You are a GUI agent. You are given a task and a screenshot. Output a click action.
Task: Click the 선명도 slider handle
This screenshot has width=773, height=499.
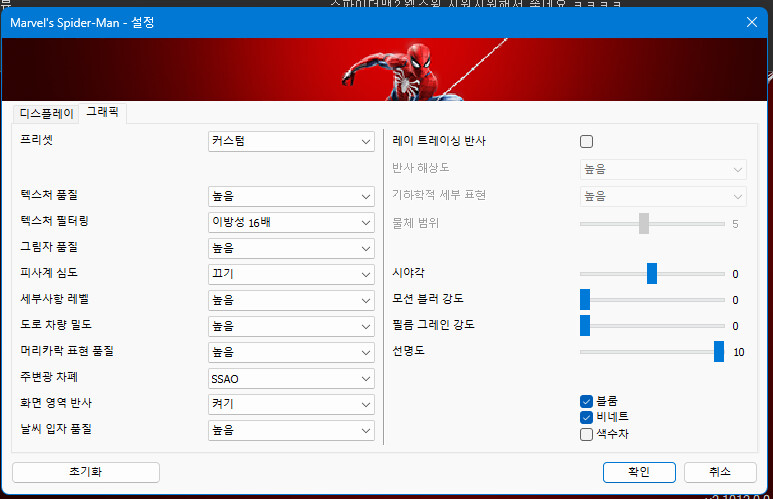(719, 352)
